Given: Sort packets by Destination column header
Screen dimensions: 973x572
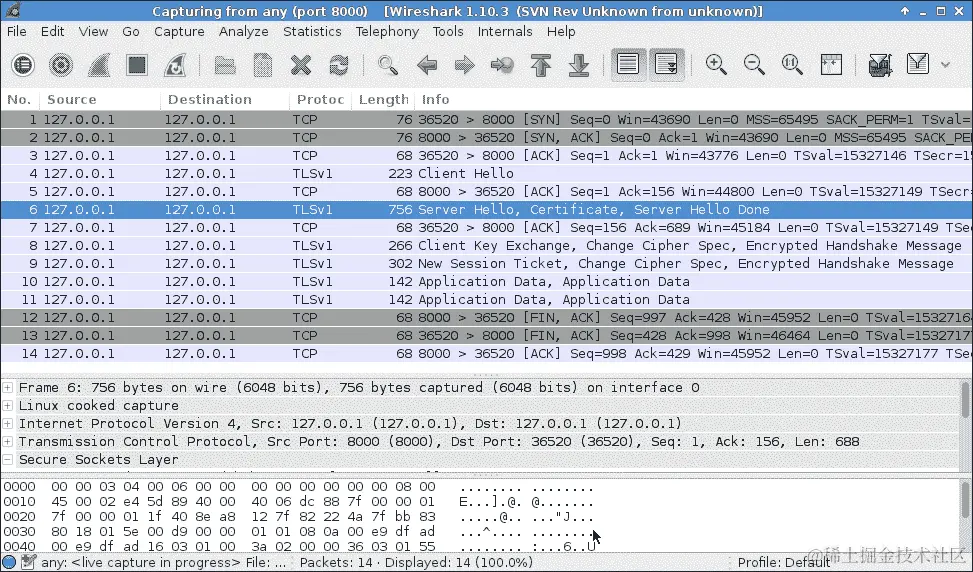Looking at the screenshot, I should click(225, 99).
